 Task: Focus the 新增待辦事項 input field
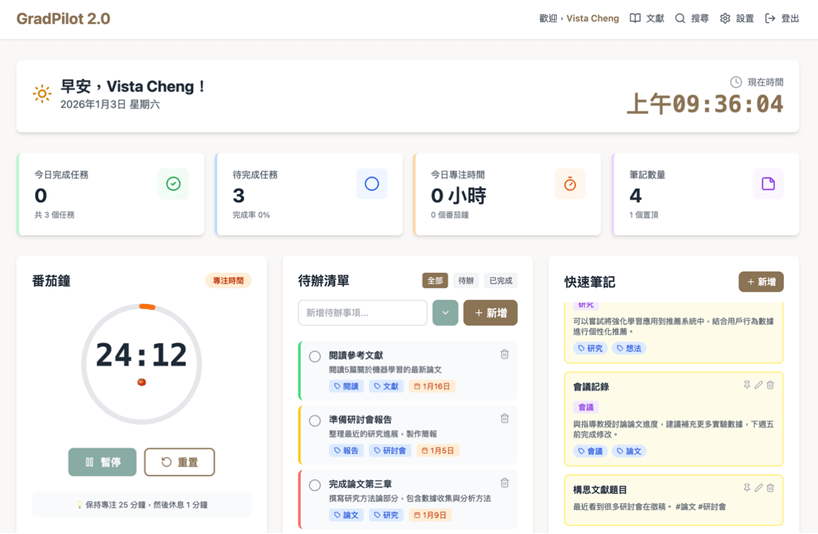pyautogui.click(x=363, y=313)
